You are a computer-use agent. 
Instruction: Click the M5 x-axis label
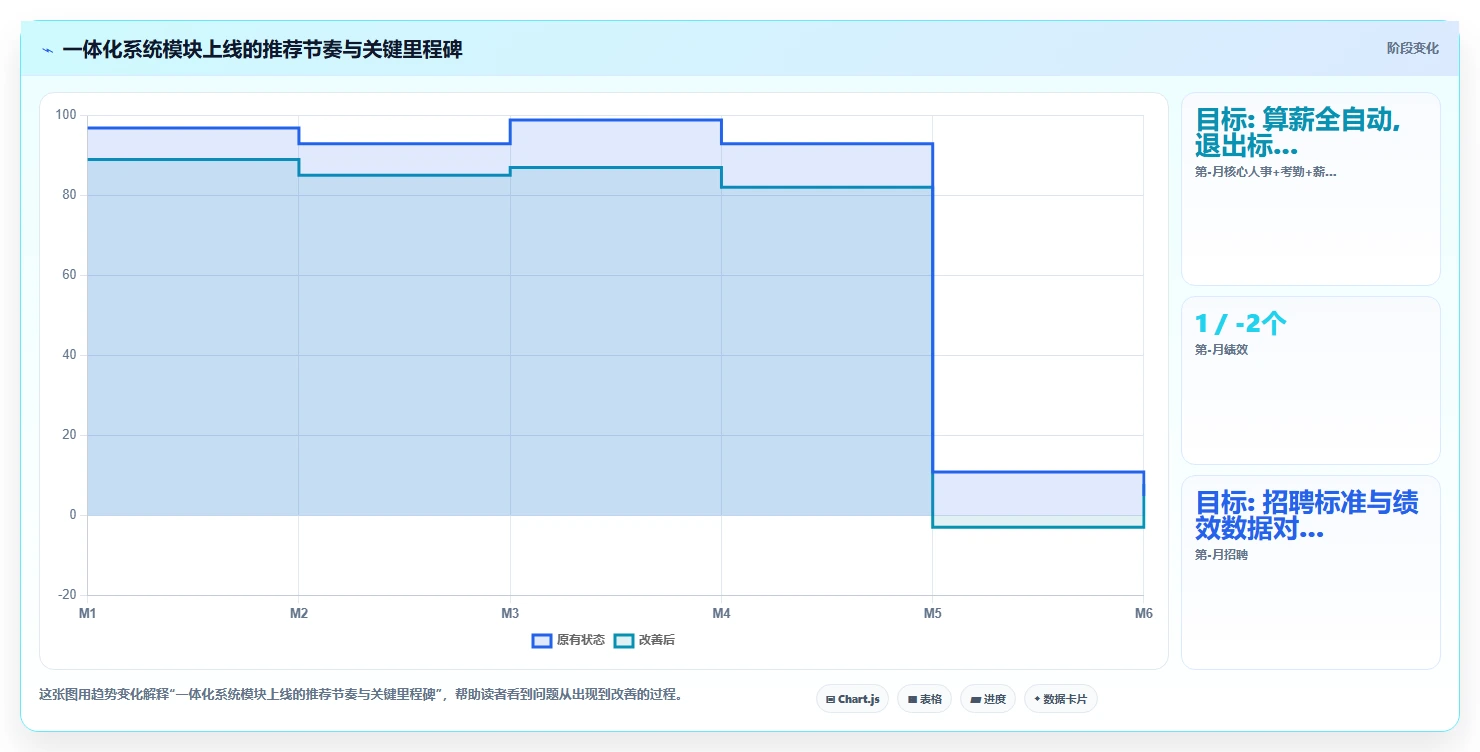click(933, 614)
